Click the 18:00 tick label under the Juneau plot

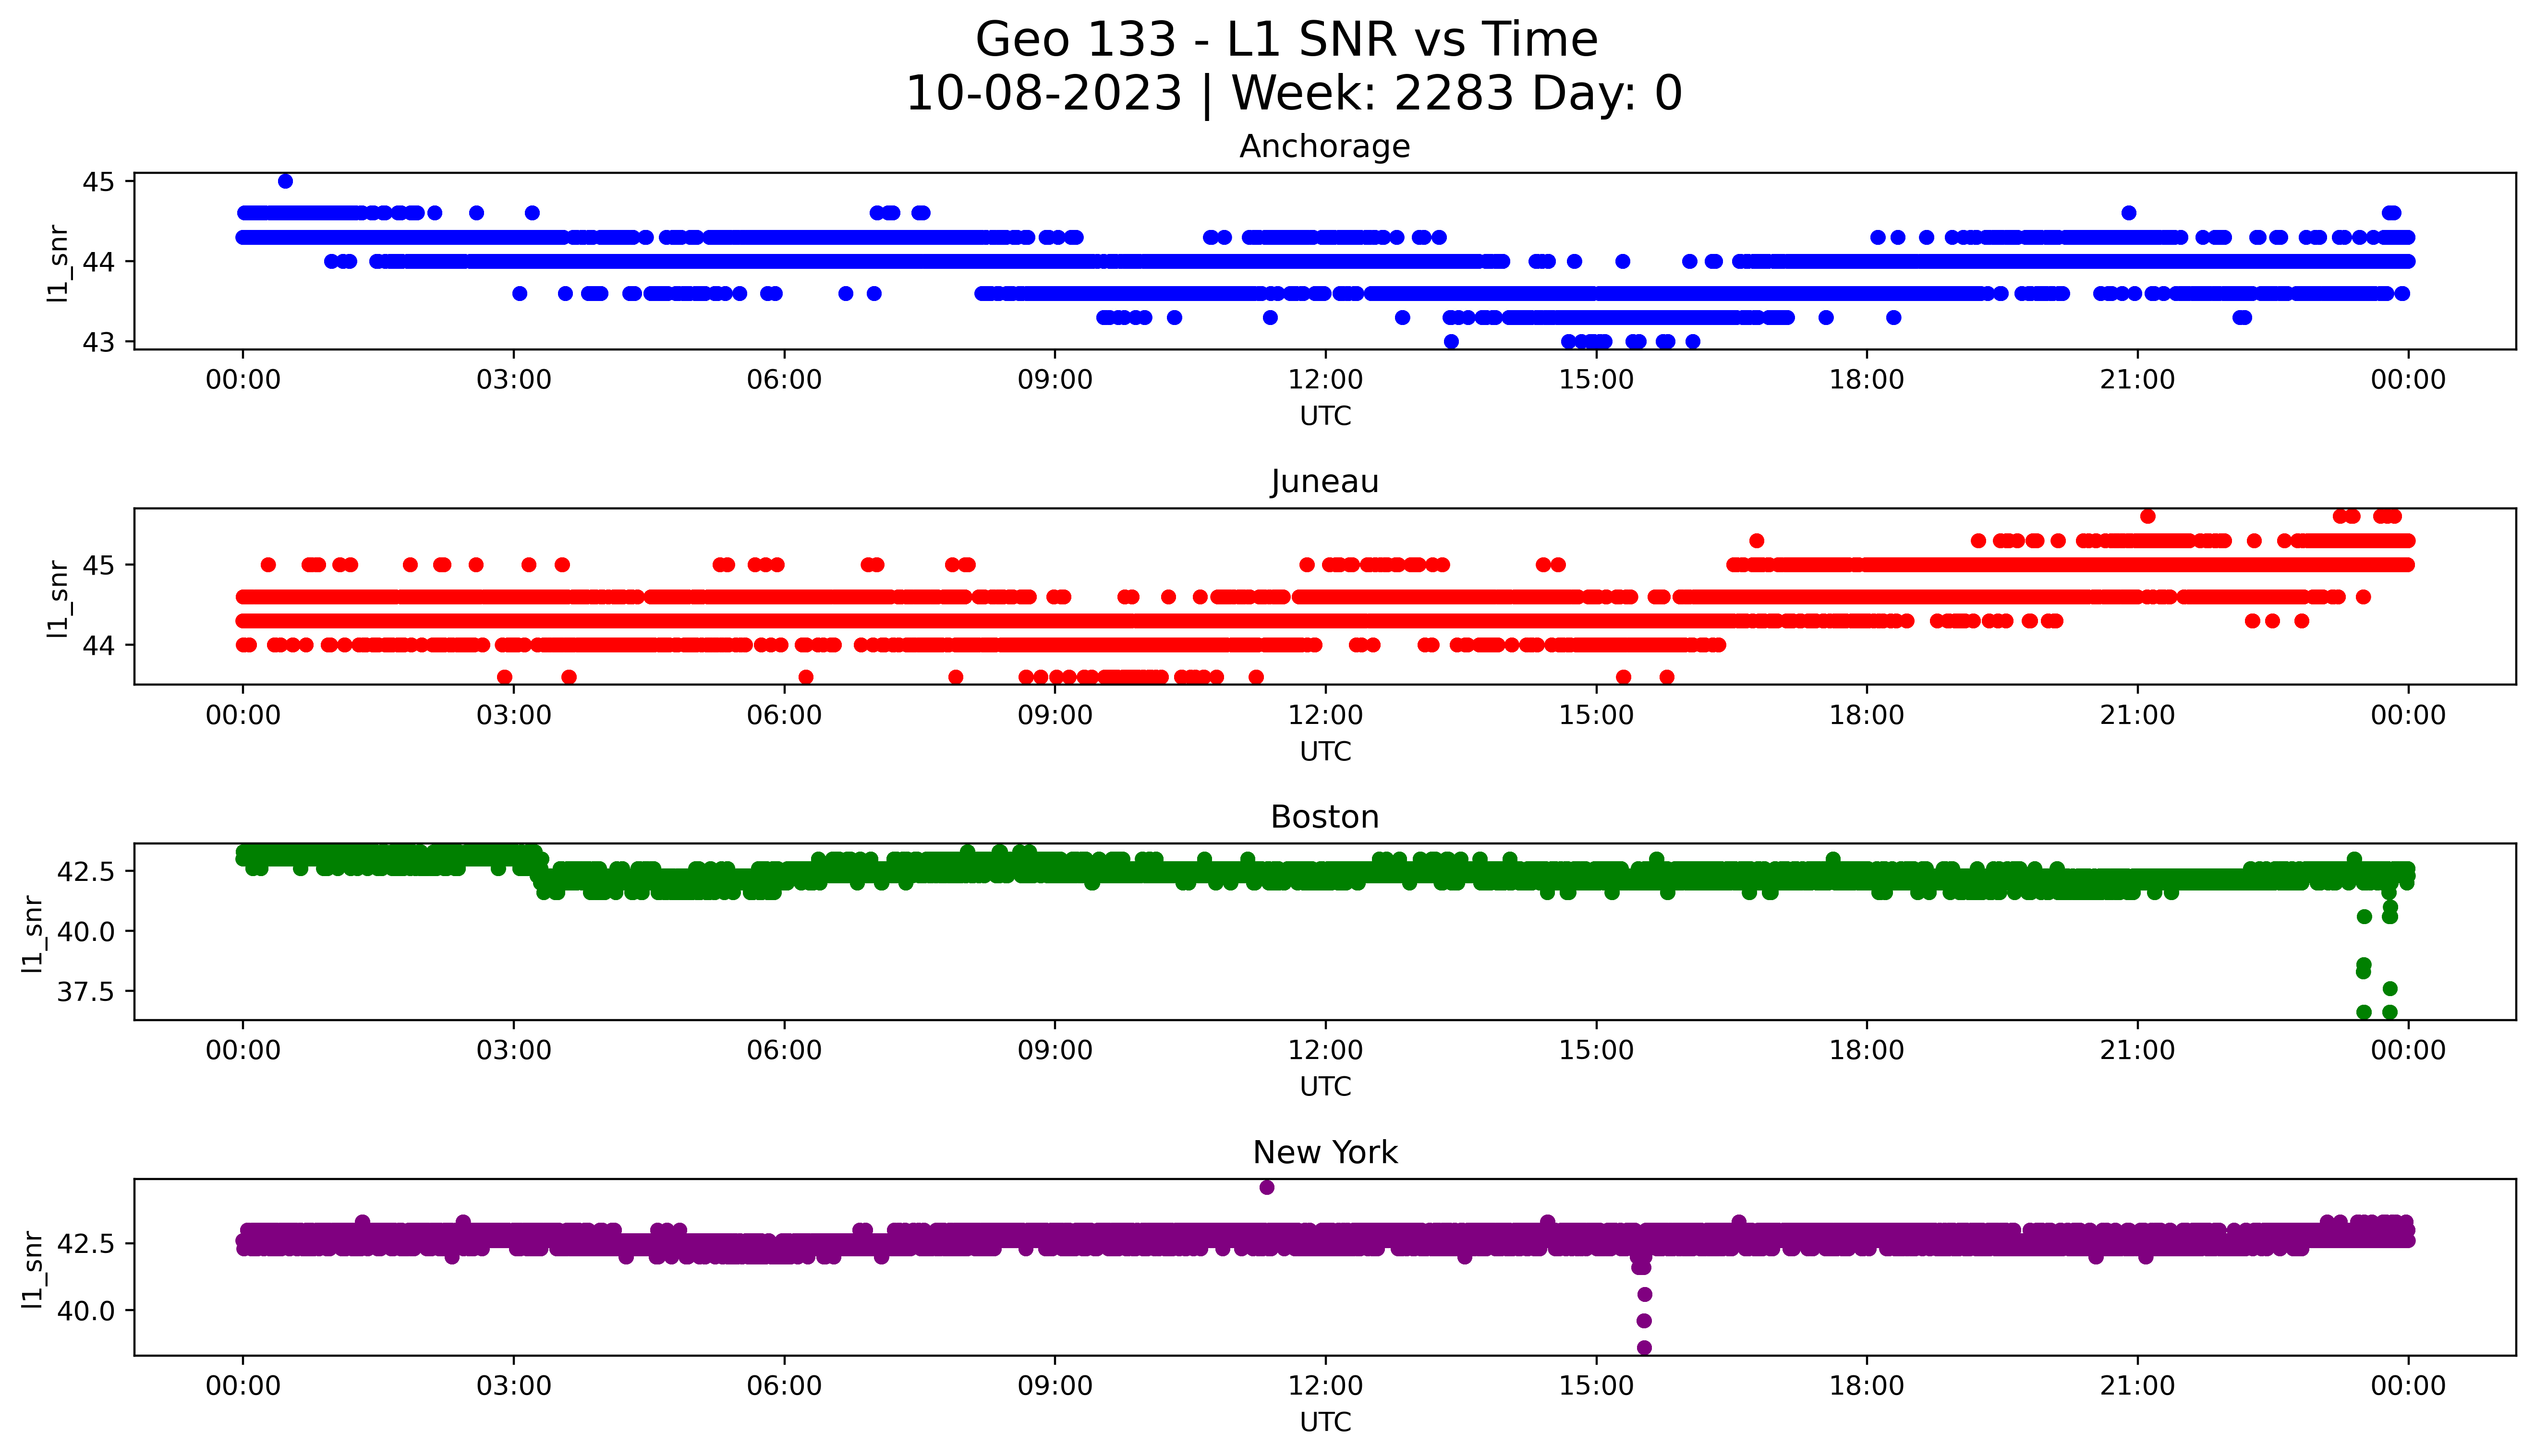pos(1867,715)
